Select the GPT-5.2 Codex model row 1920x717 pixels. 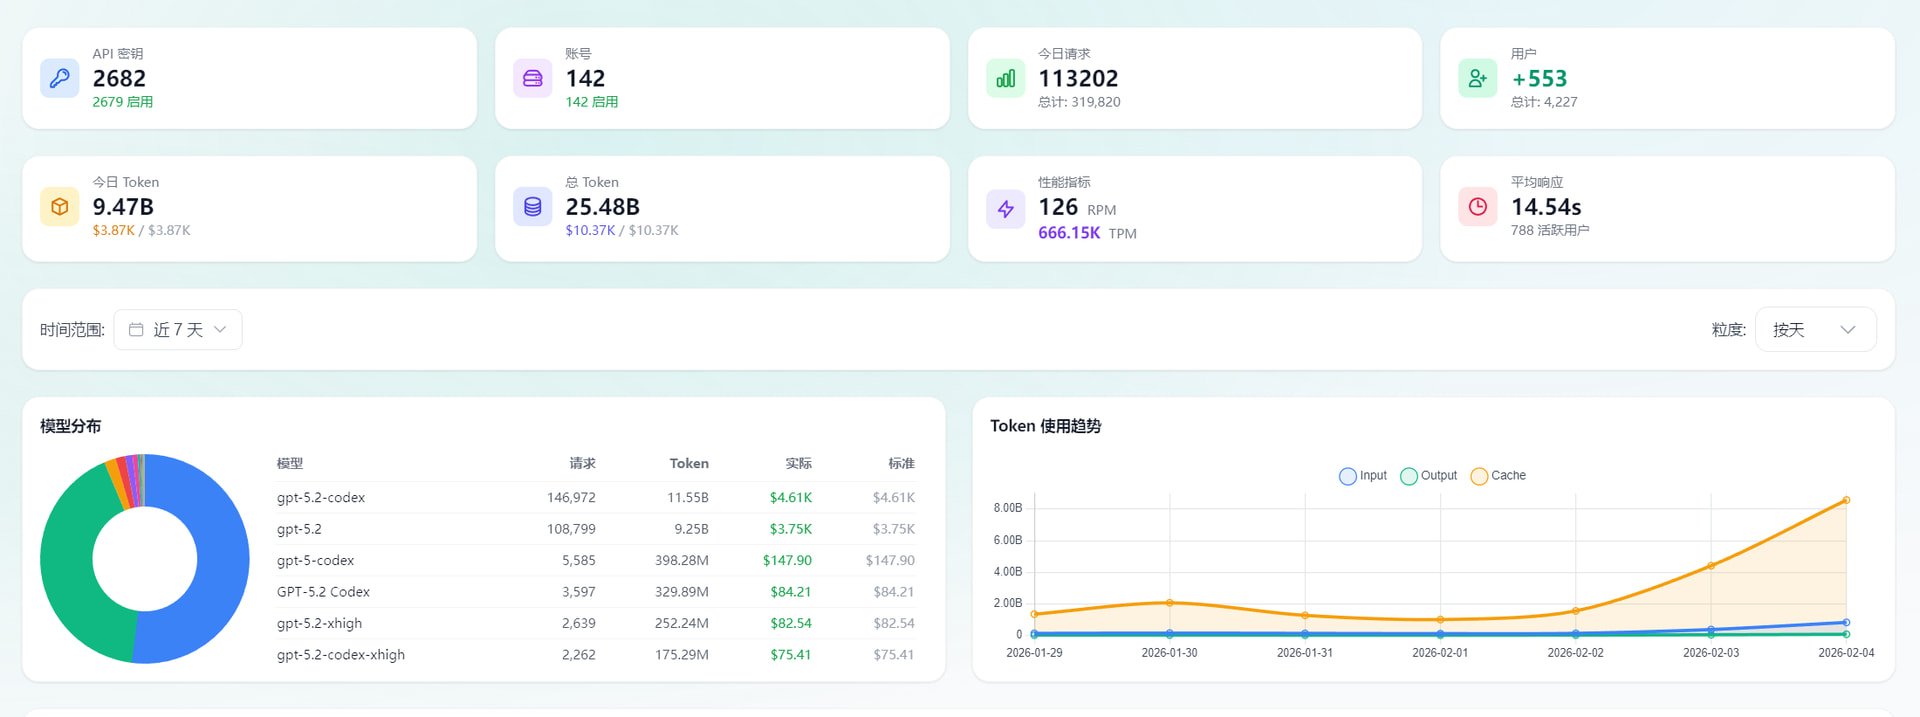[596, 592]
